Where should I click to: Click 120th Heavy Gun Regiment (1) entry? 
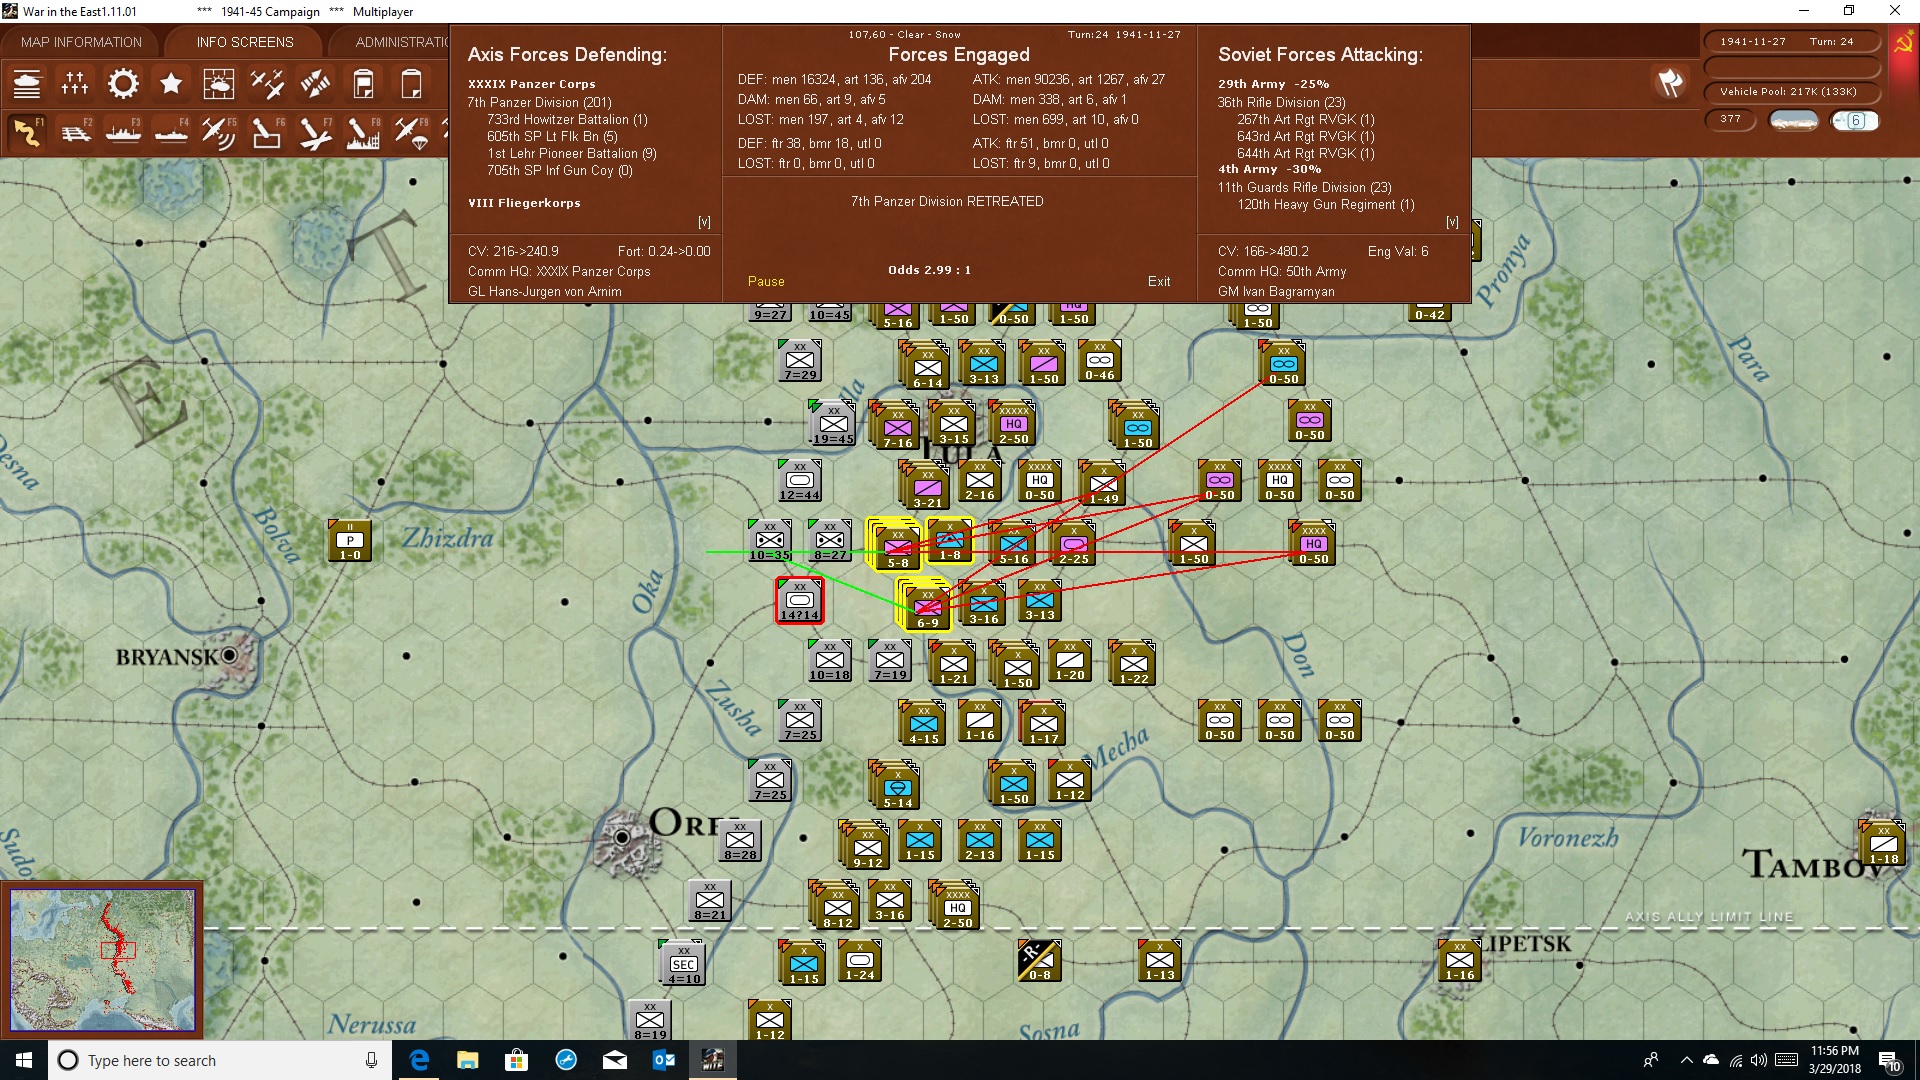click(1326, 204)
